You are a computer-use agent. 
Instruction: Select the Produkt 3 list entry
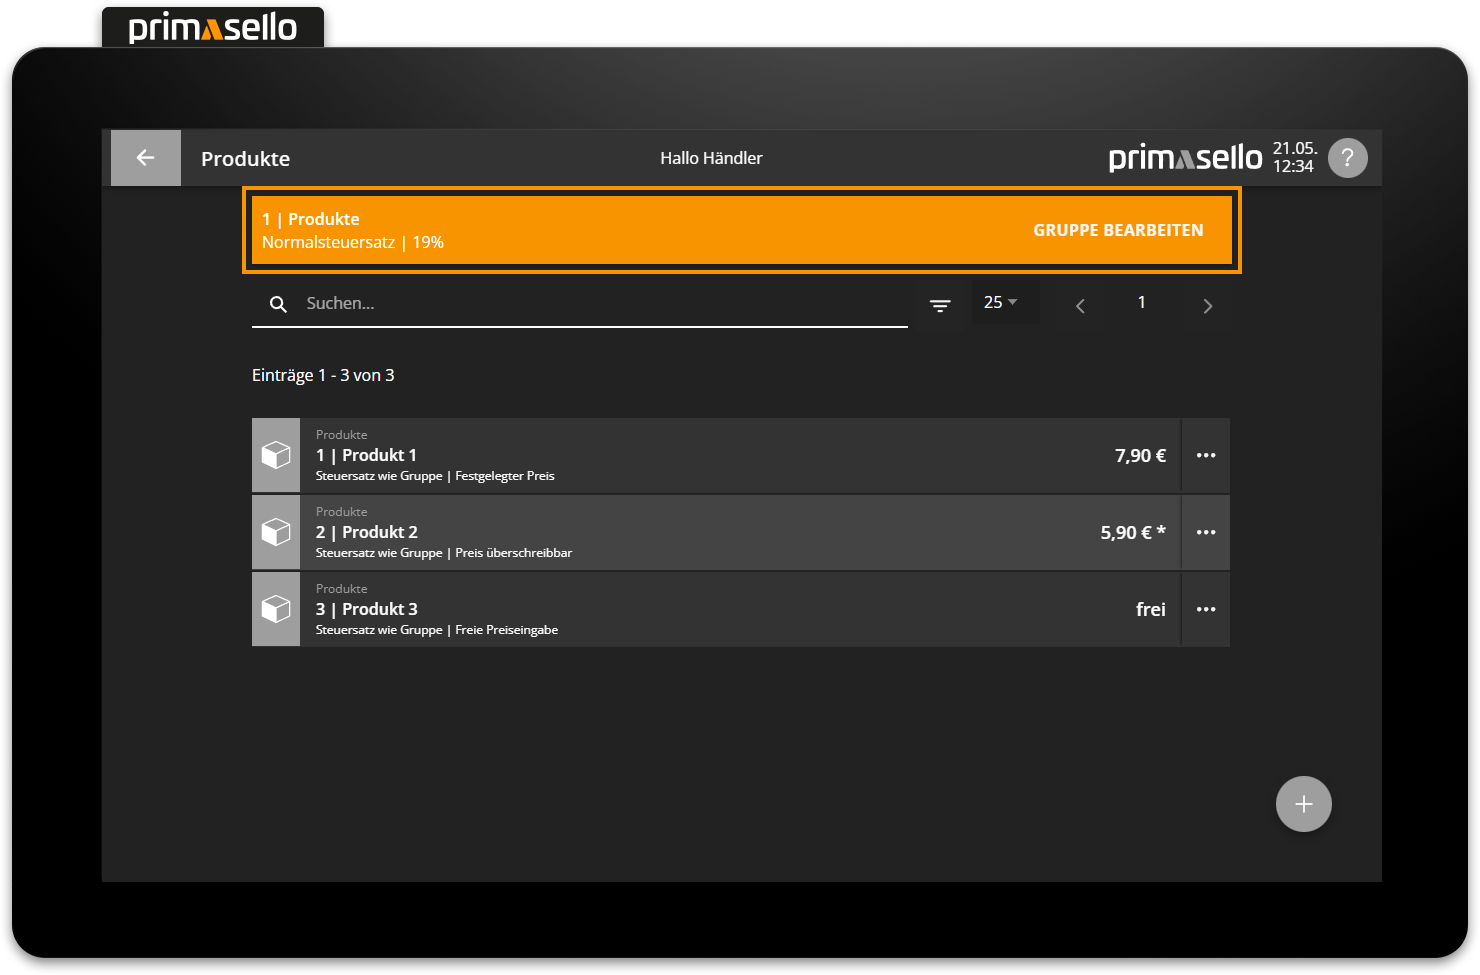[700, 610]
